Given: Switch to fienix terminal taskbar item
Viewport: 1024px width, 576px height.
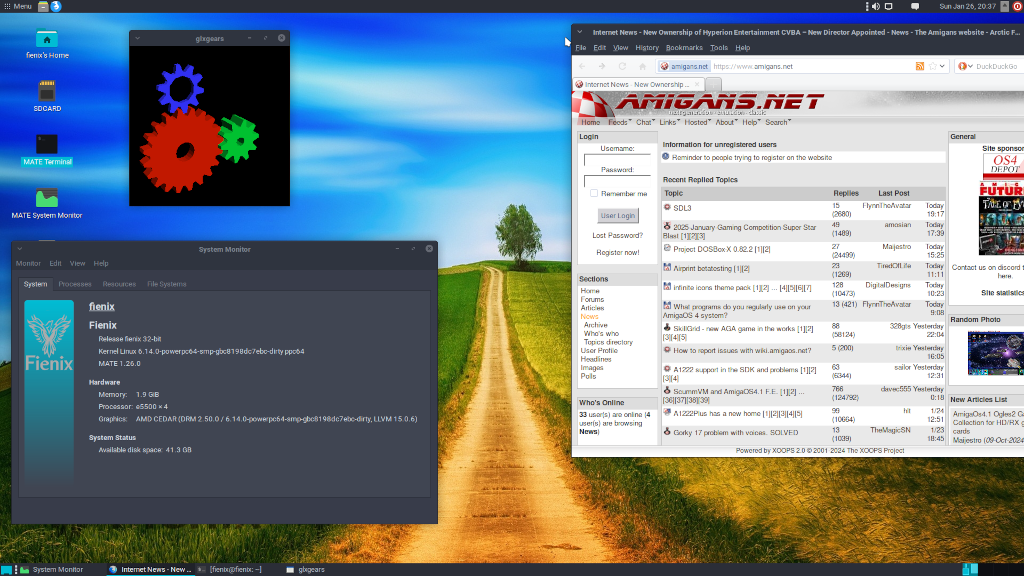Looking at the screenshot, I should (x=230, y=569).
